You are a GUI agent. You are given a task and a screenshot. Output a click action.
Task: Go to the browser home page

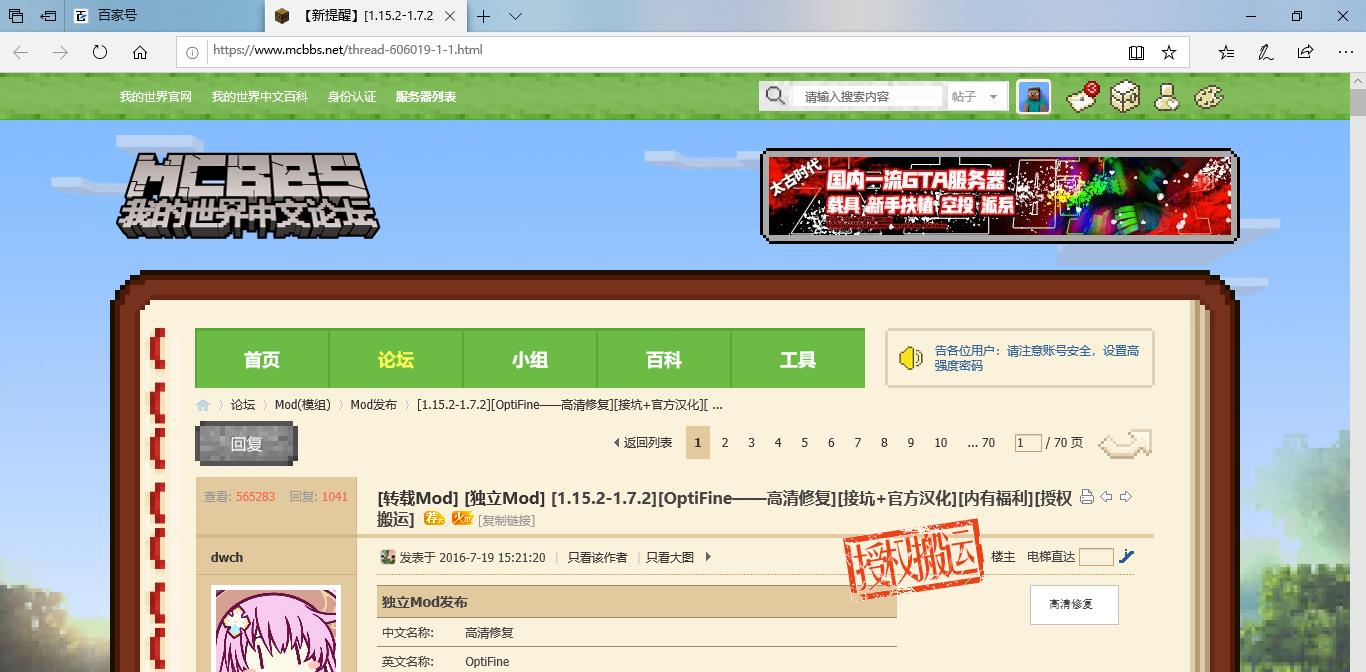click(x=140, y=52)
